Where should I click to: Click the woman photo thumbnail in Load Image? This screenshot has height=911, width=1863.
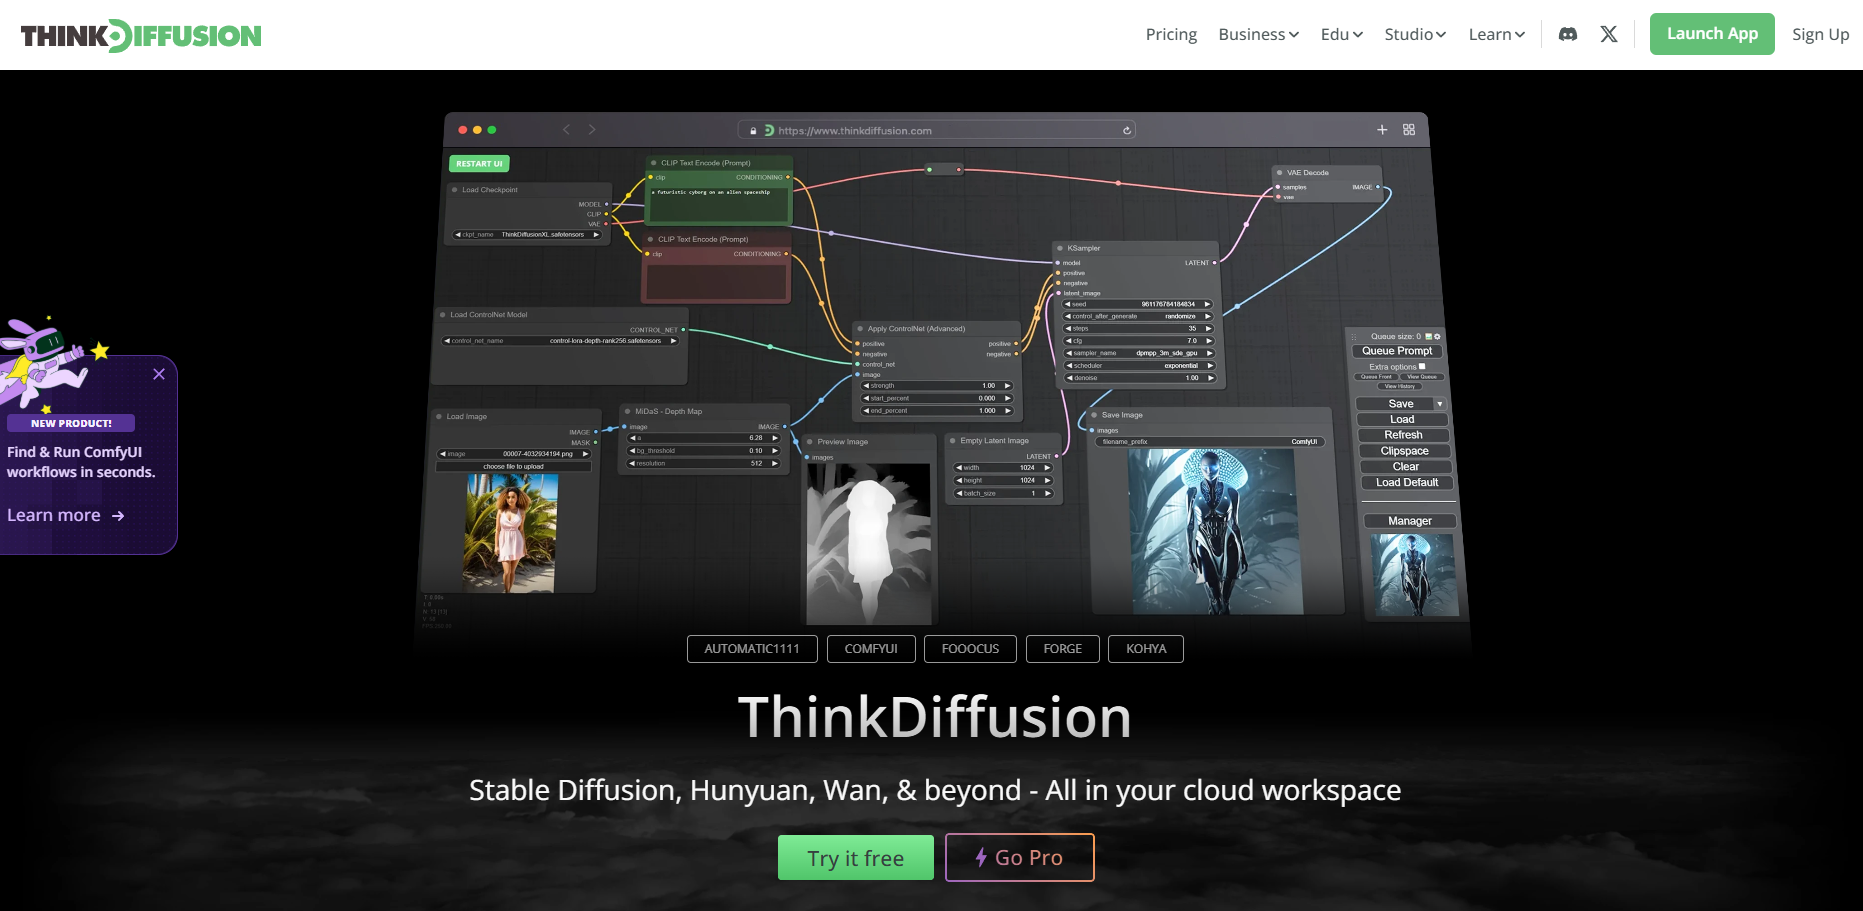[x=511, y=533]
